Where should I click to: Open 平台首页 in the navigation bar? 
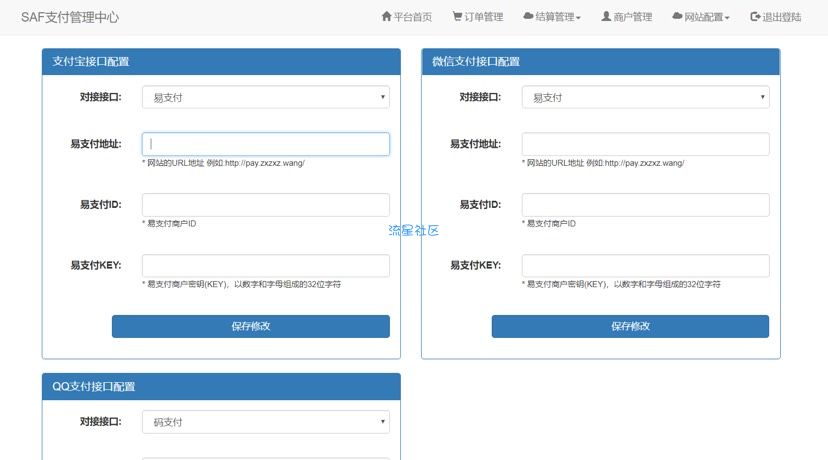(x=407, y=17)
